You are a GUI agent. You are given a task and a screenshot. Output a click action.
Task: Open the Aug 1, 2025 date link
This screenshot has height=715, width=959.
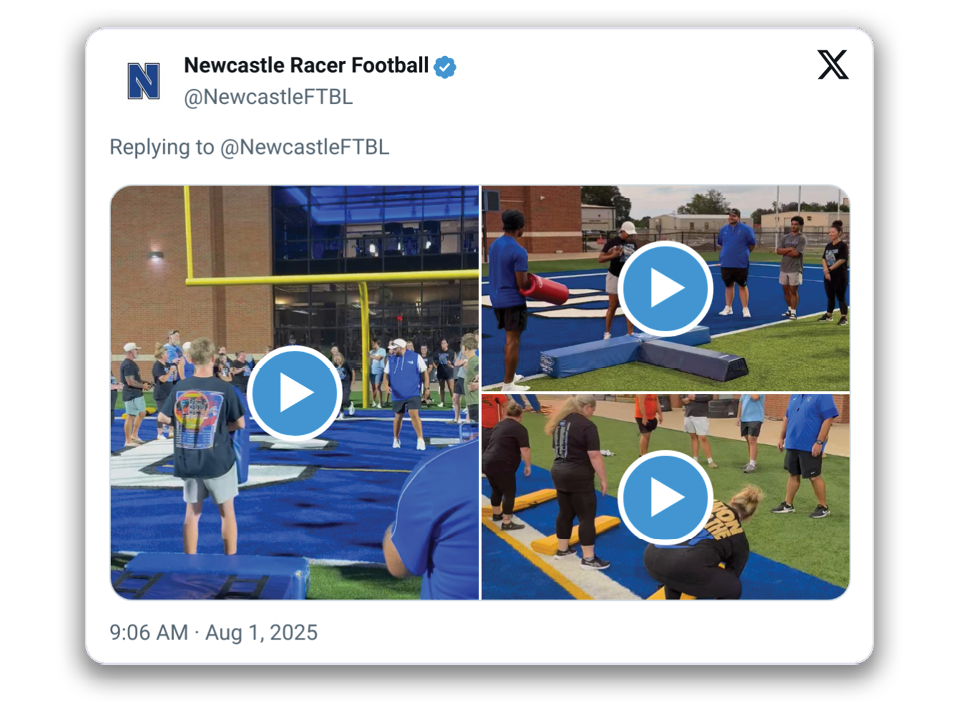(x=261, y=632)
